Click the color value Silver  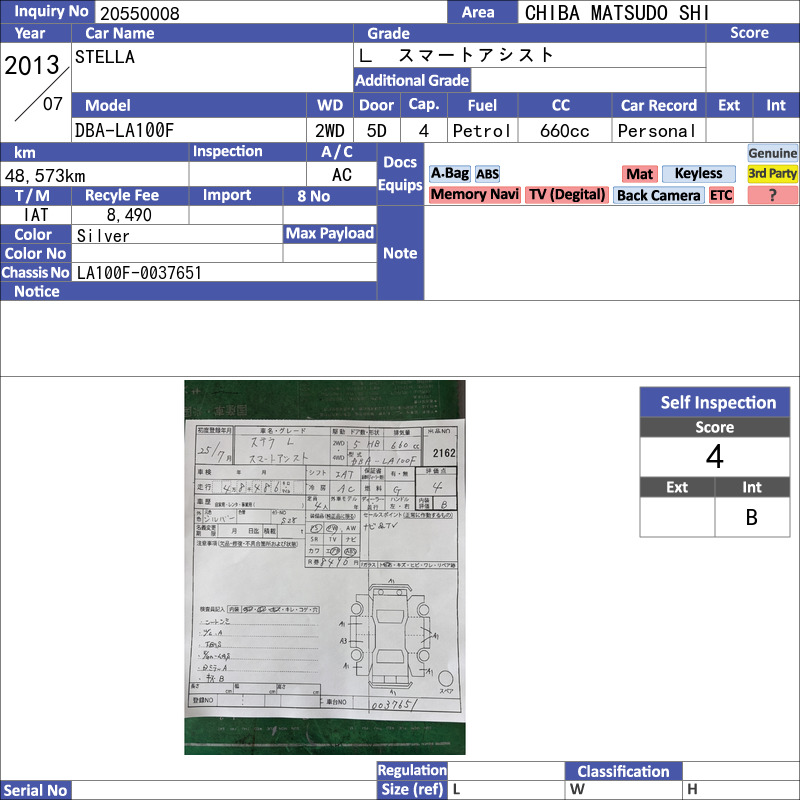pos(103,236)
